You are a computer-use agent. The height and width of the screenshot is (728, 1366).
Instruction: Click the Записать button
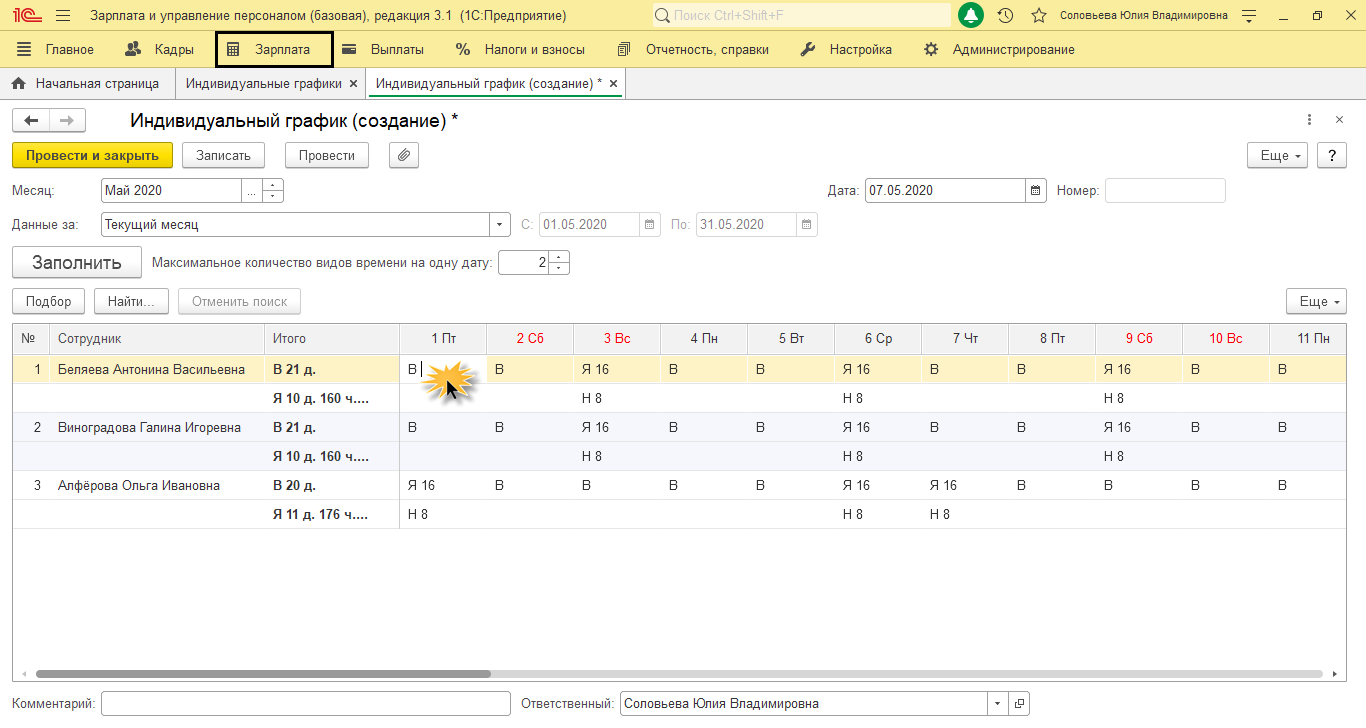(x=223, y=155)
